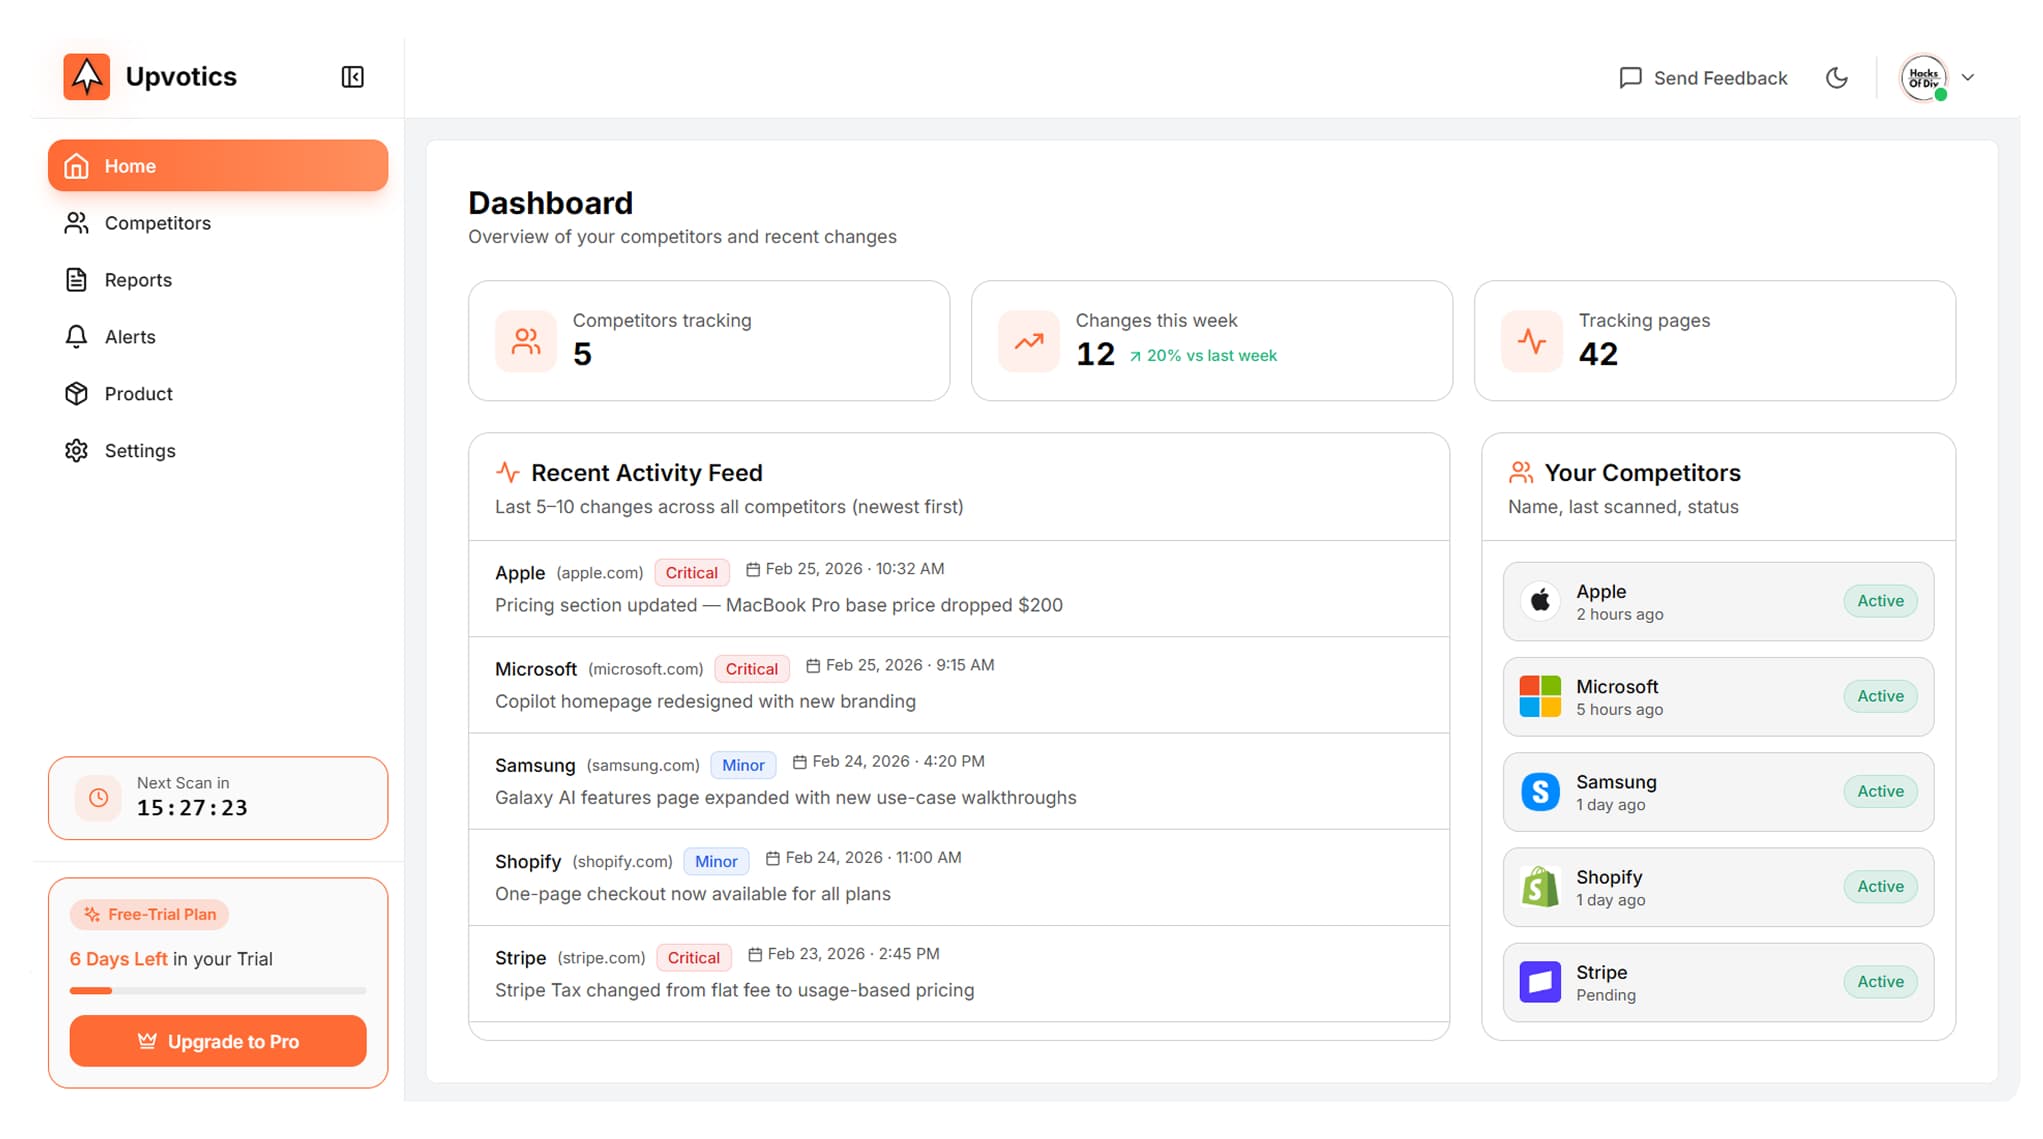The width and height of the screenshot is (2043, 1139).
Task: Click the Upvotics logo icon
Action: 86,76
